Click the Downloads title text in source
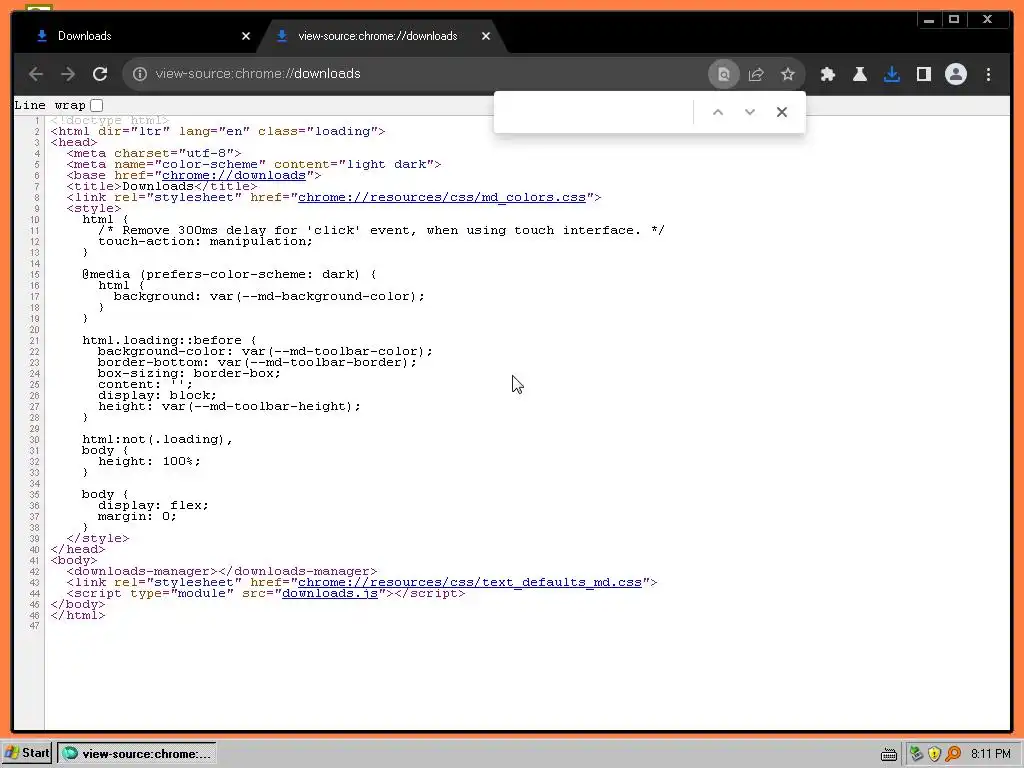 [x=158, y=186]
